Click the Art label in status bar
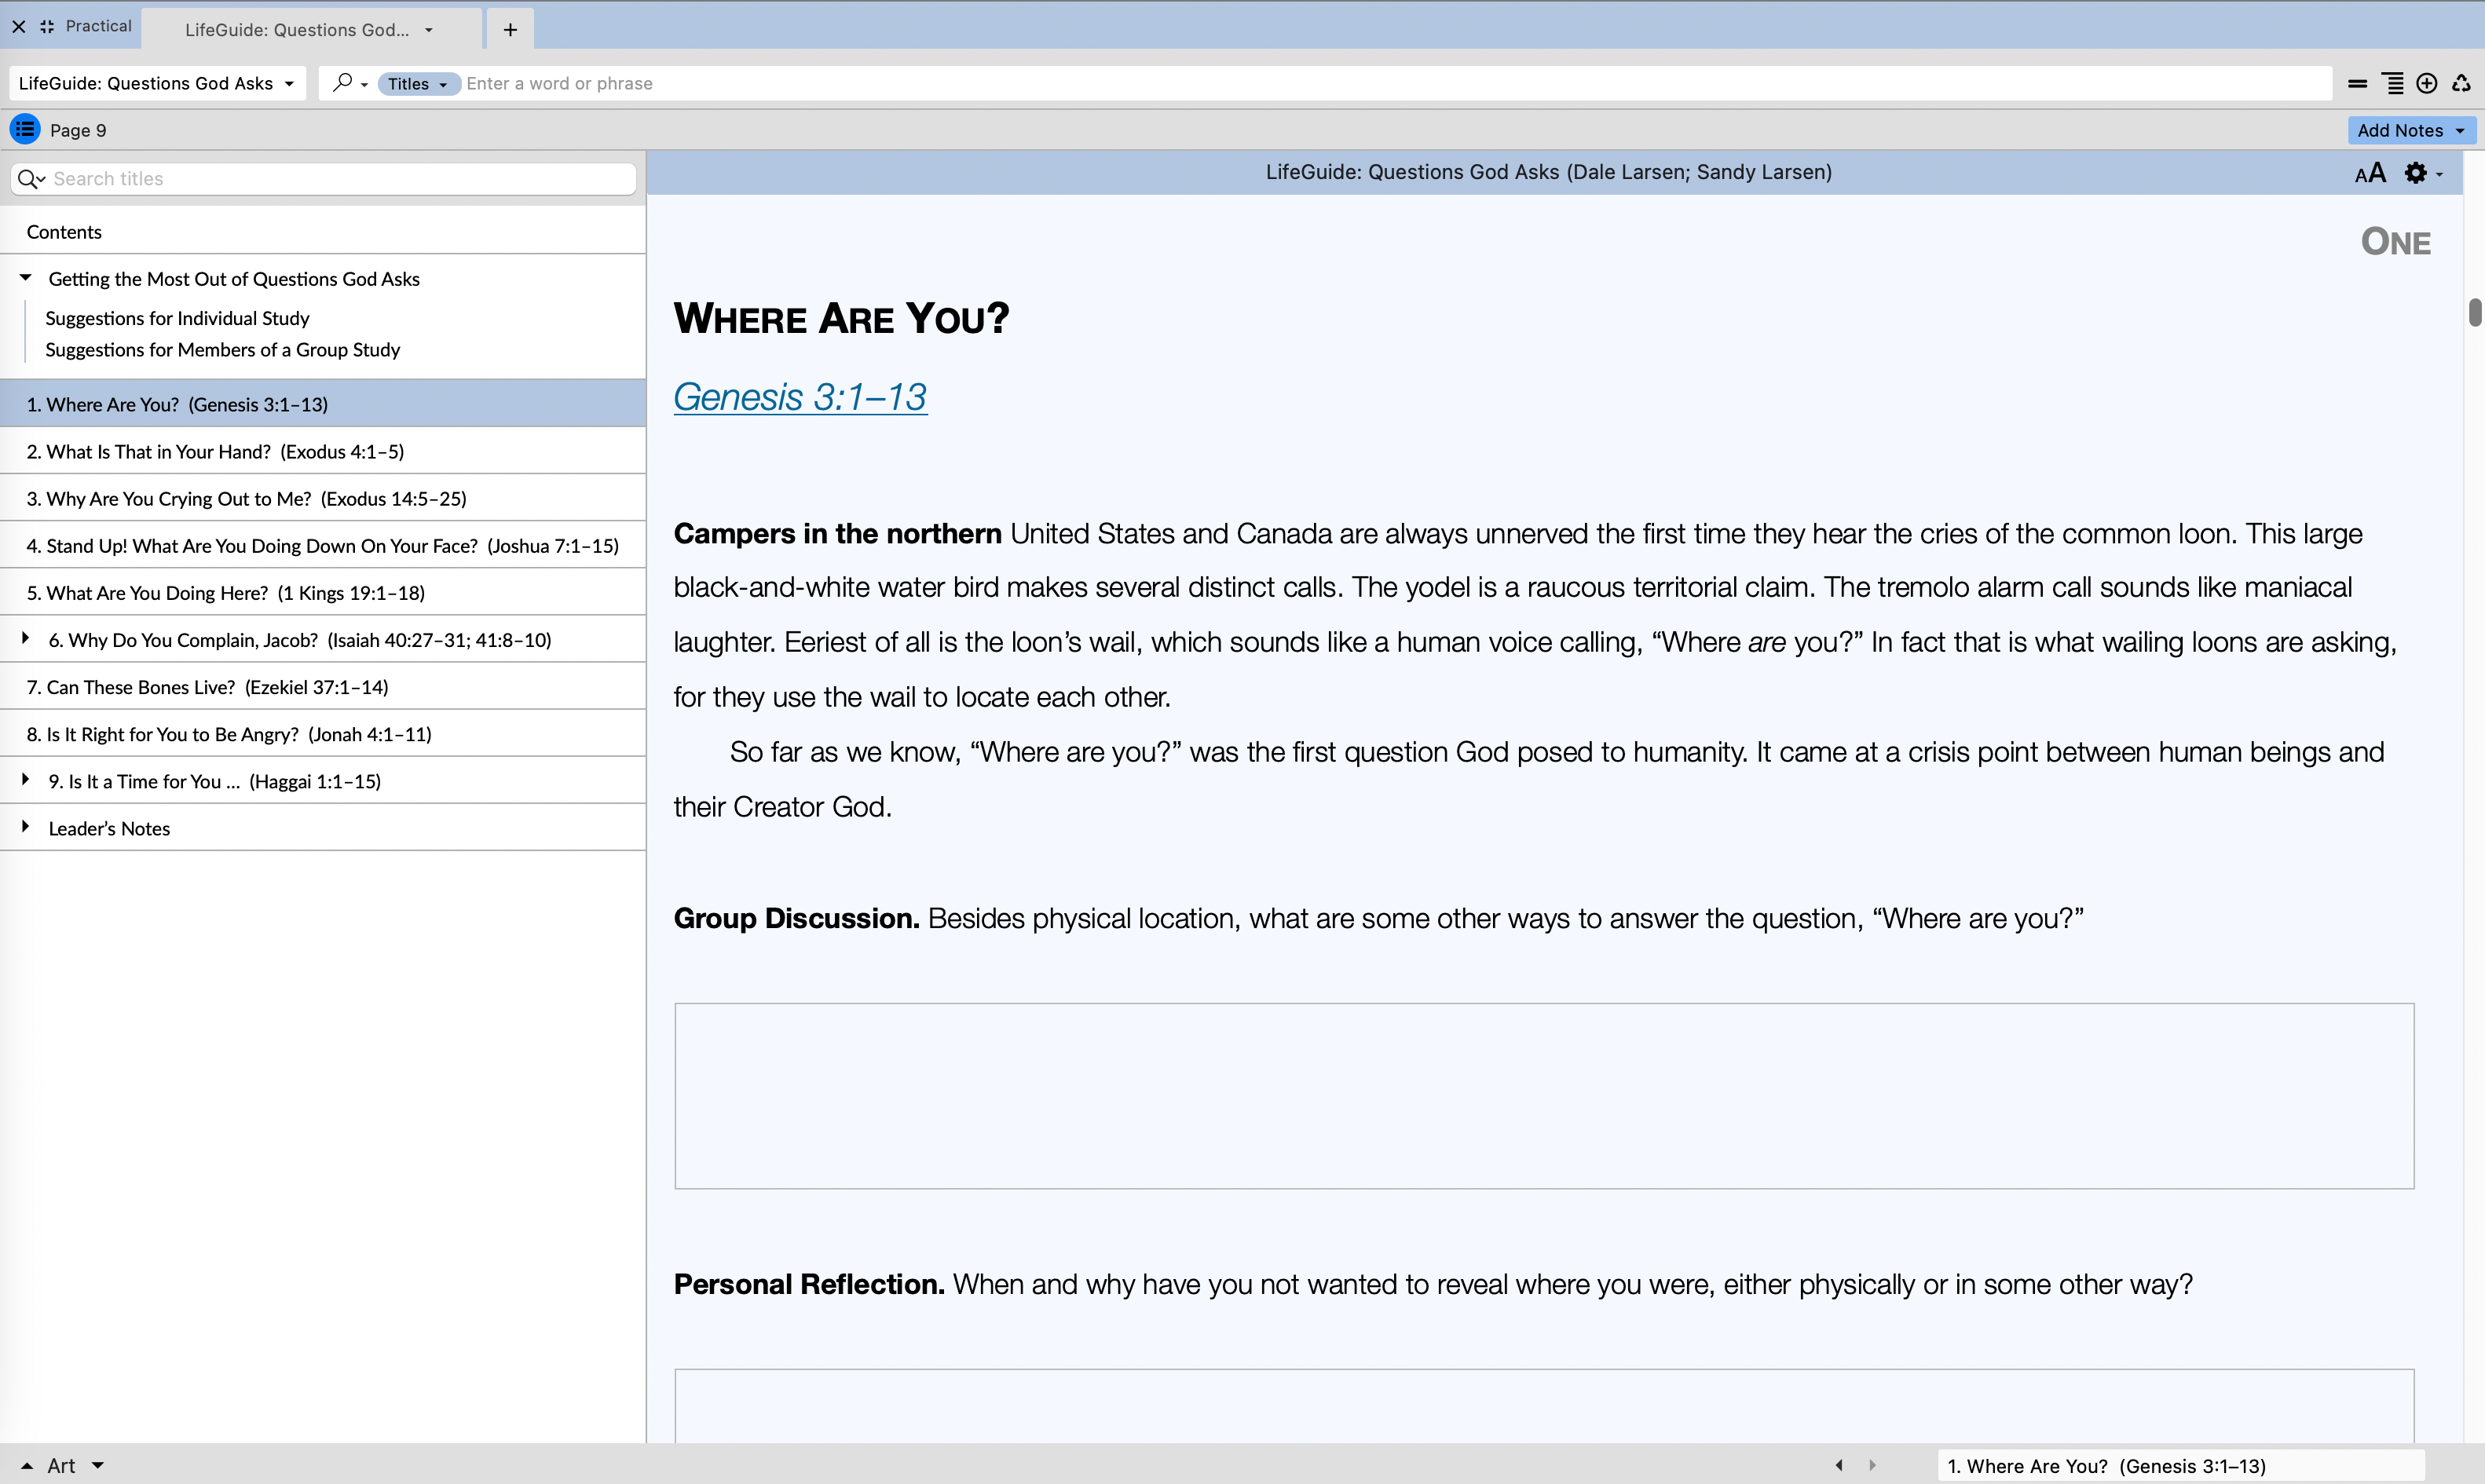This screenshot has width=2485, height=1484. click(61, 1465)
